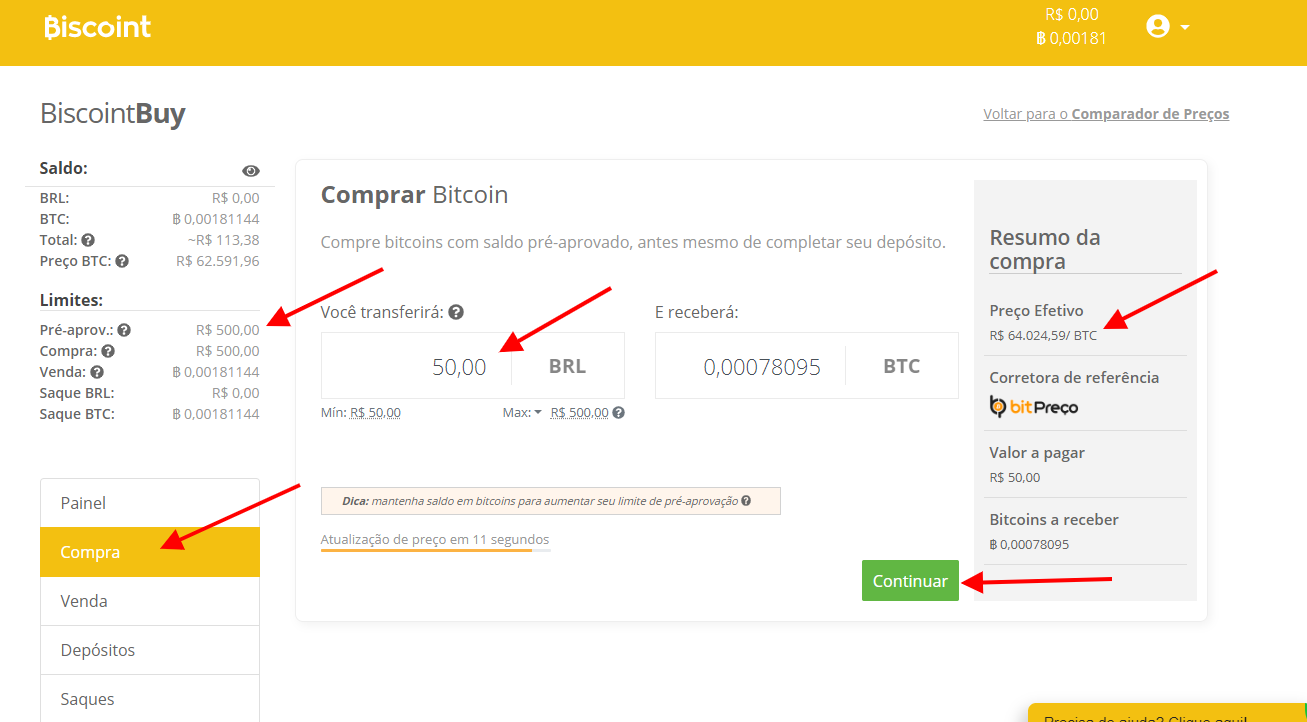Click help icon beside Compra limit

(108, 351)
